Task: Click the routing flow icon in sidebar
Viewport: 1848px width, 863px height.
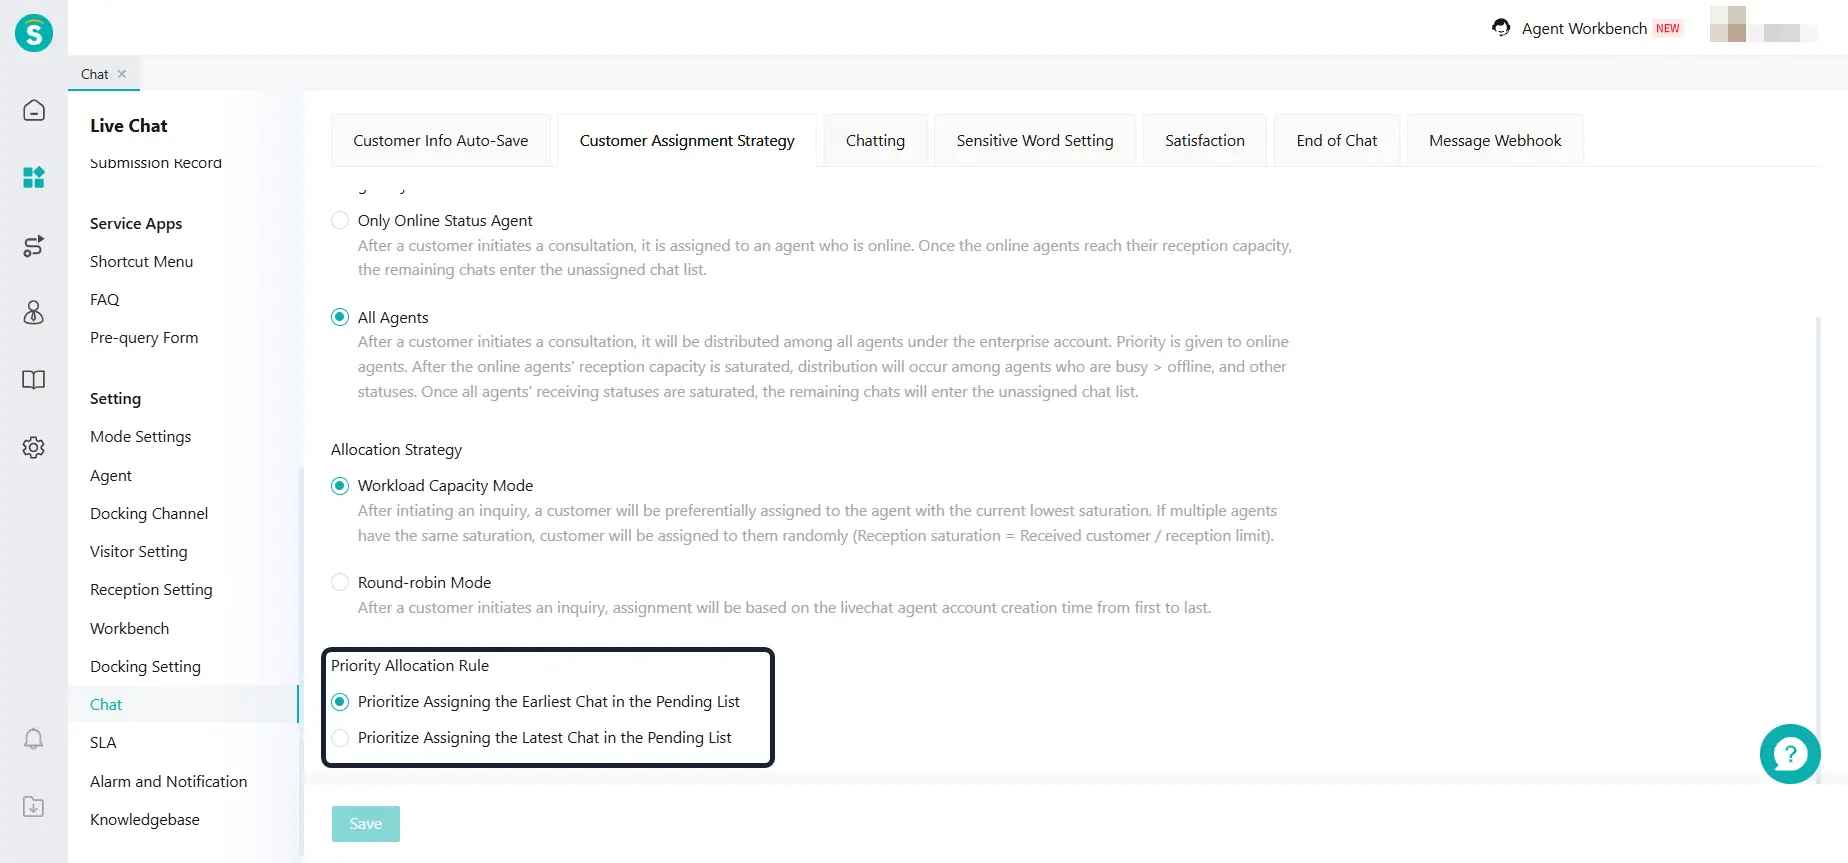Action: tap(34, 246)
